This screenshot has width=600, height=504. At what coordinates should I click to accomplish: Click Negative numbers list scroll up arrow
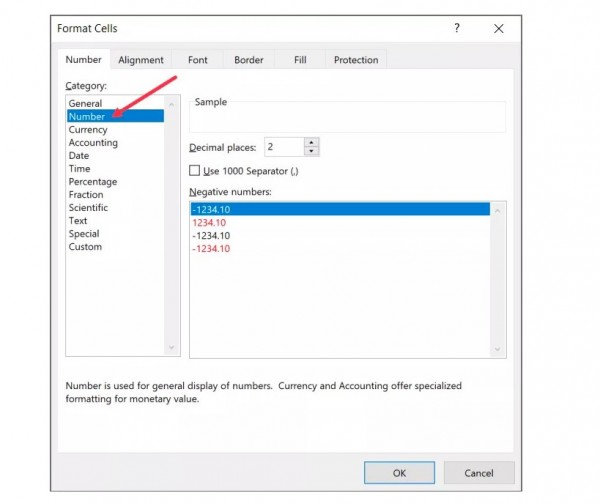tap(497, 211)
